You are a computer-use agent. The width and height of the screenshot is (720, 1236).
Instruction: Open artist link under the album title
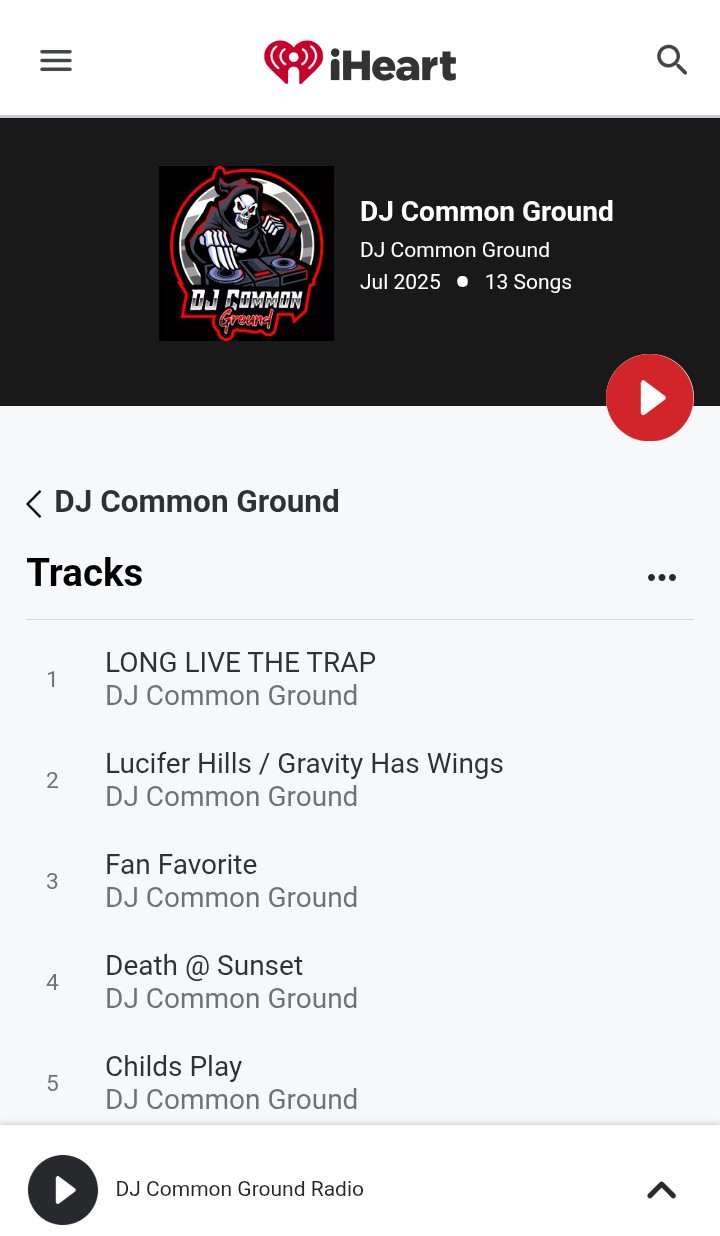coord(455,250)
